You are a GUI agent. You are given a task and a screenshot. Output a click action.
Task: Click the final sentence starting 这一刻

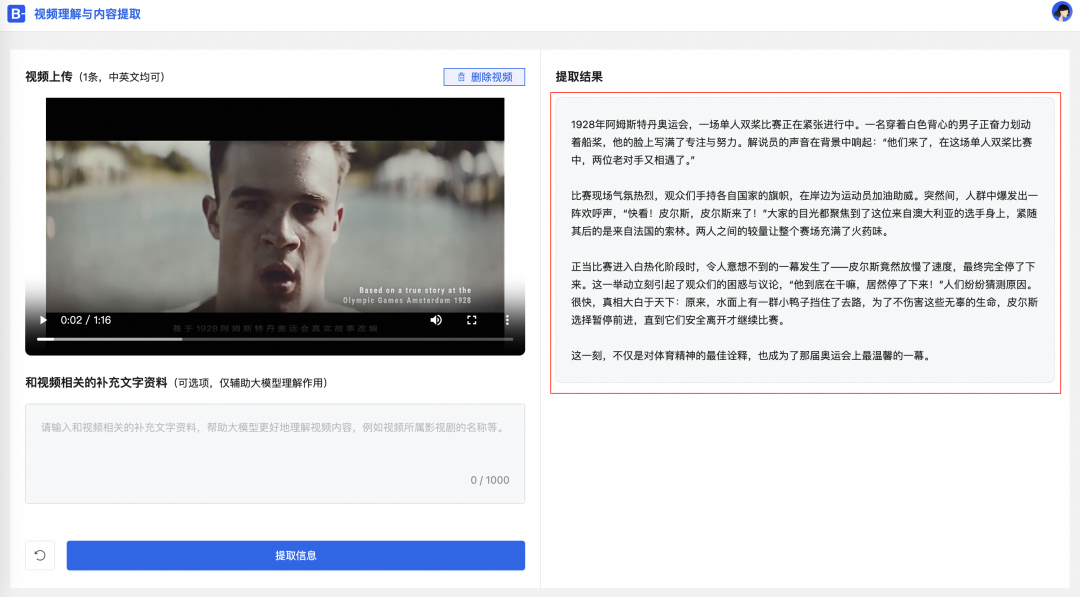coord(752,356)
